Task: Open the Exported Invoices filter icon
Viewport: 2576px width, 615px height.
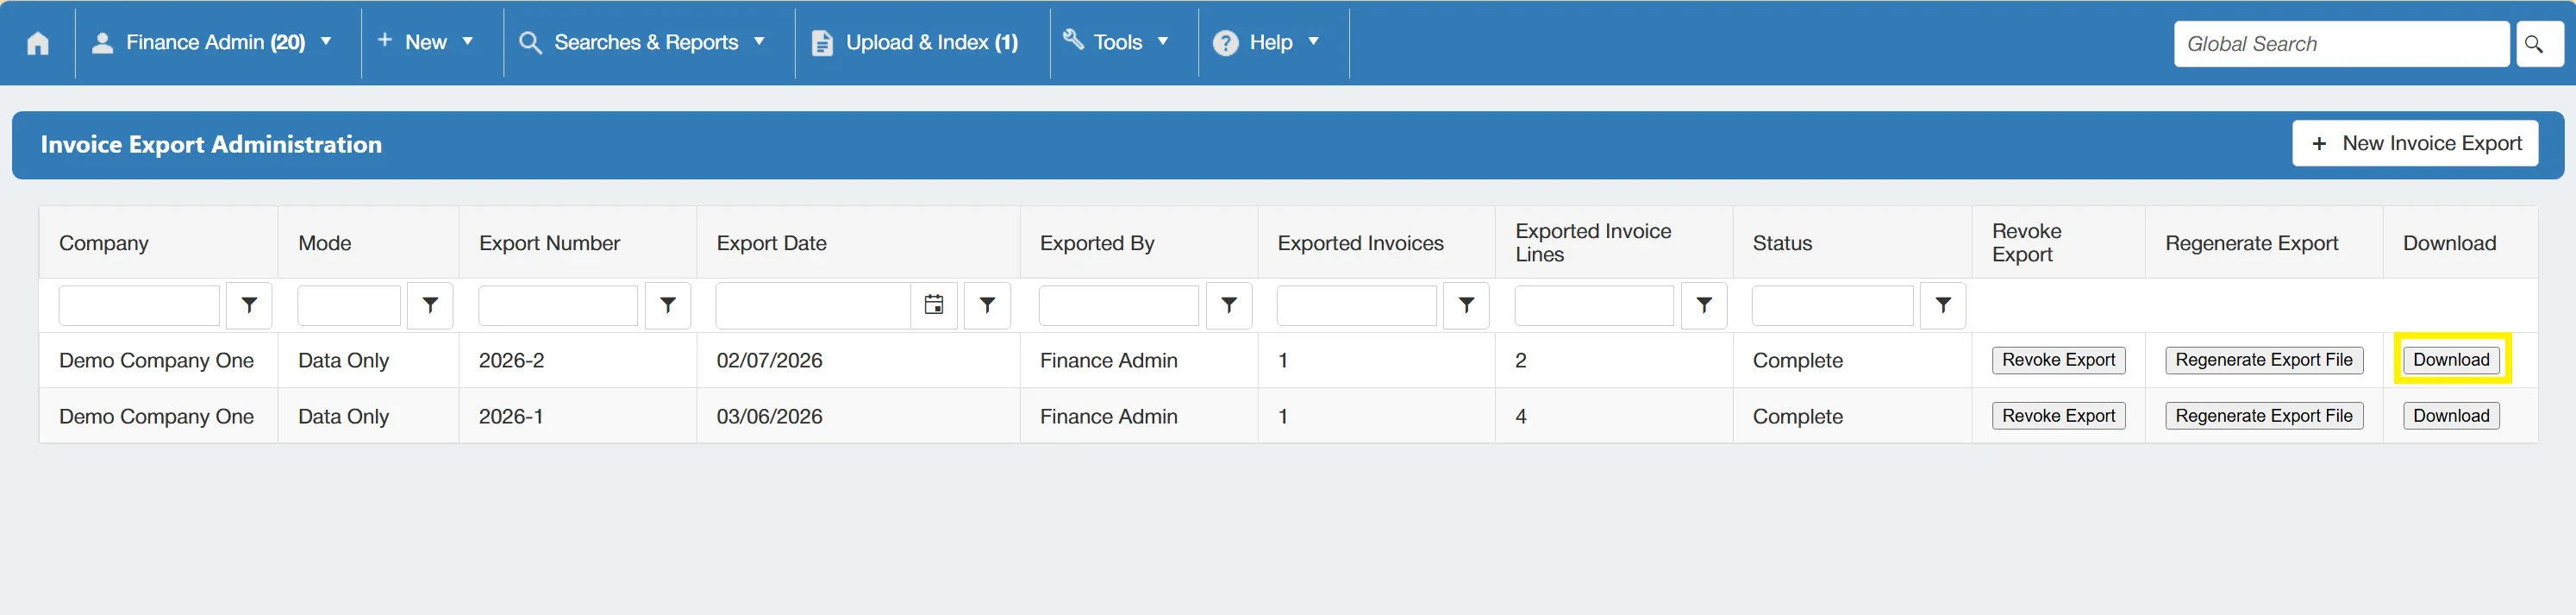Action: point(1466,306)
